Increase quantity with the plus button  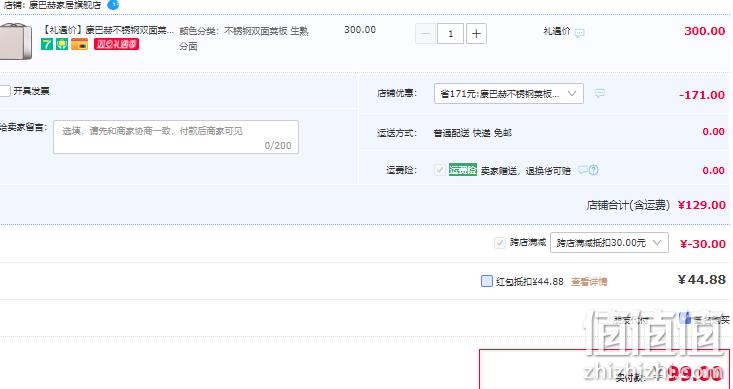tap(476, 34)
